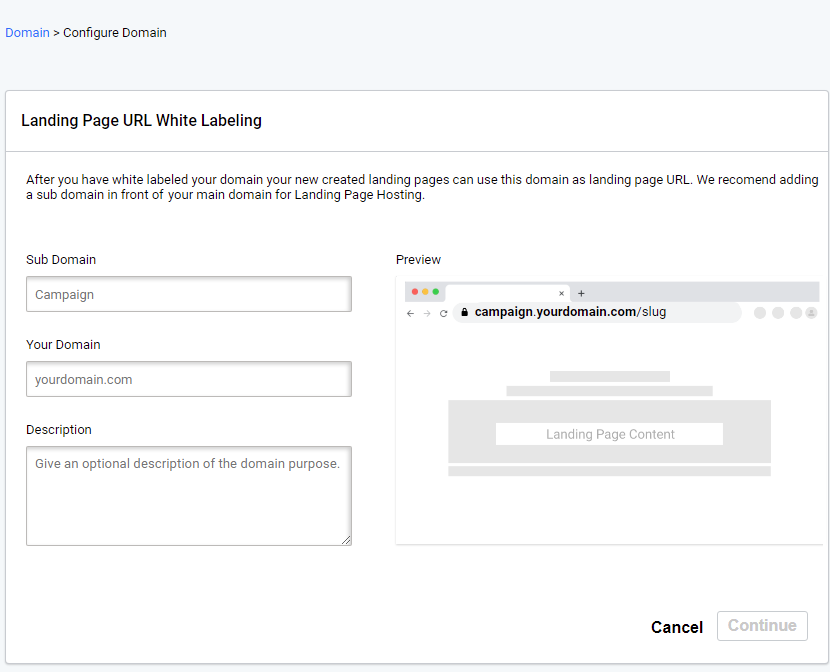This screenshot has height=672, width=830.
Task: Click the plus new-tab icon in the preview
Action: [x=582, y=293]
